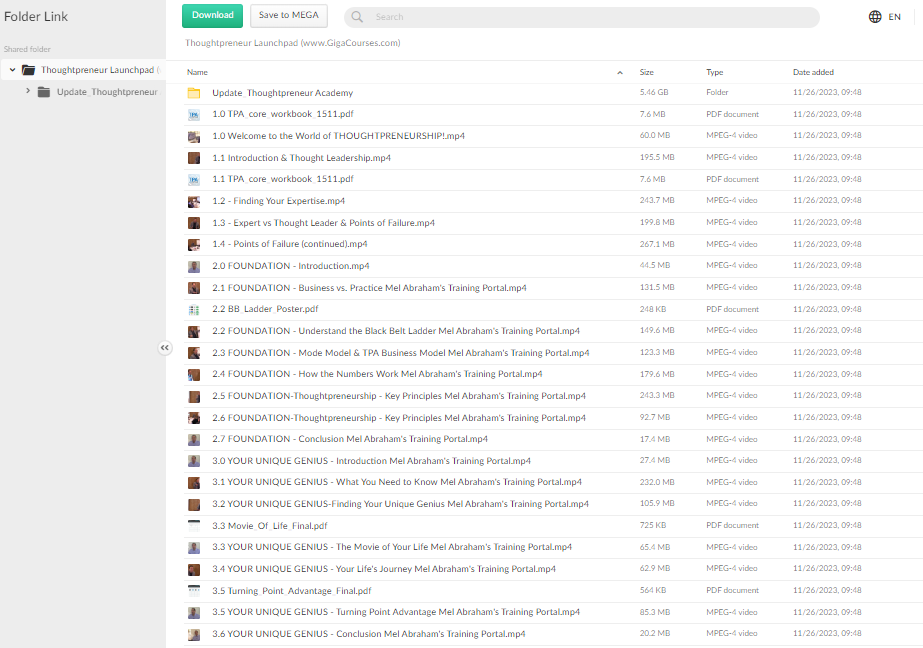The height and width of the screenshot is (648, 923).
Task: Sort files by Type column header
Action: [x=714, y=73]
